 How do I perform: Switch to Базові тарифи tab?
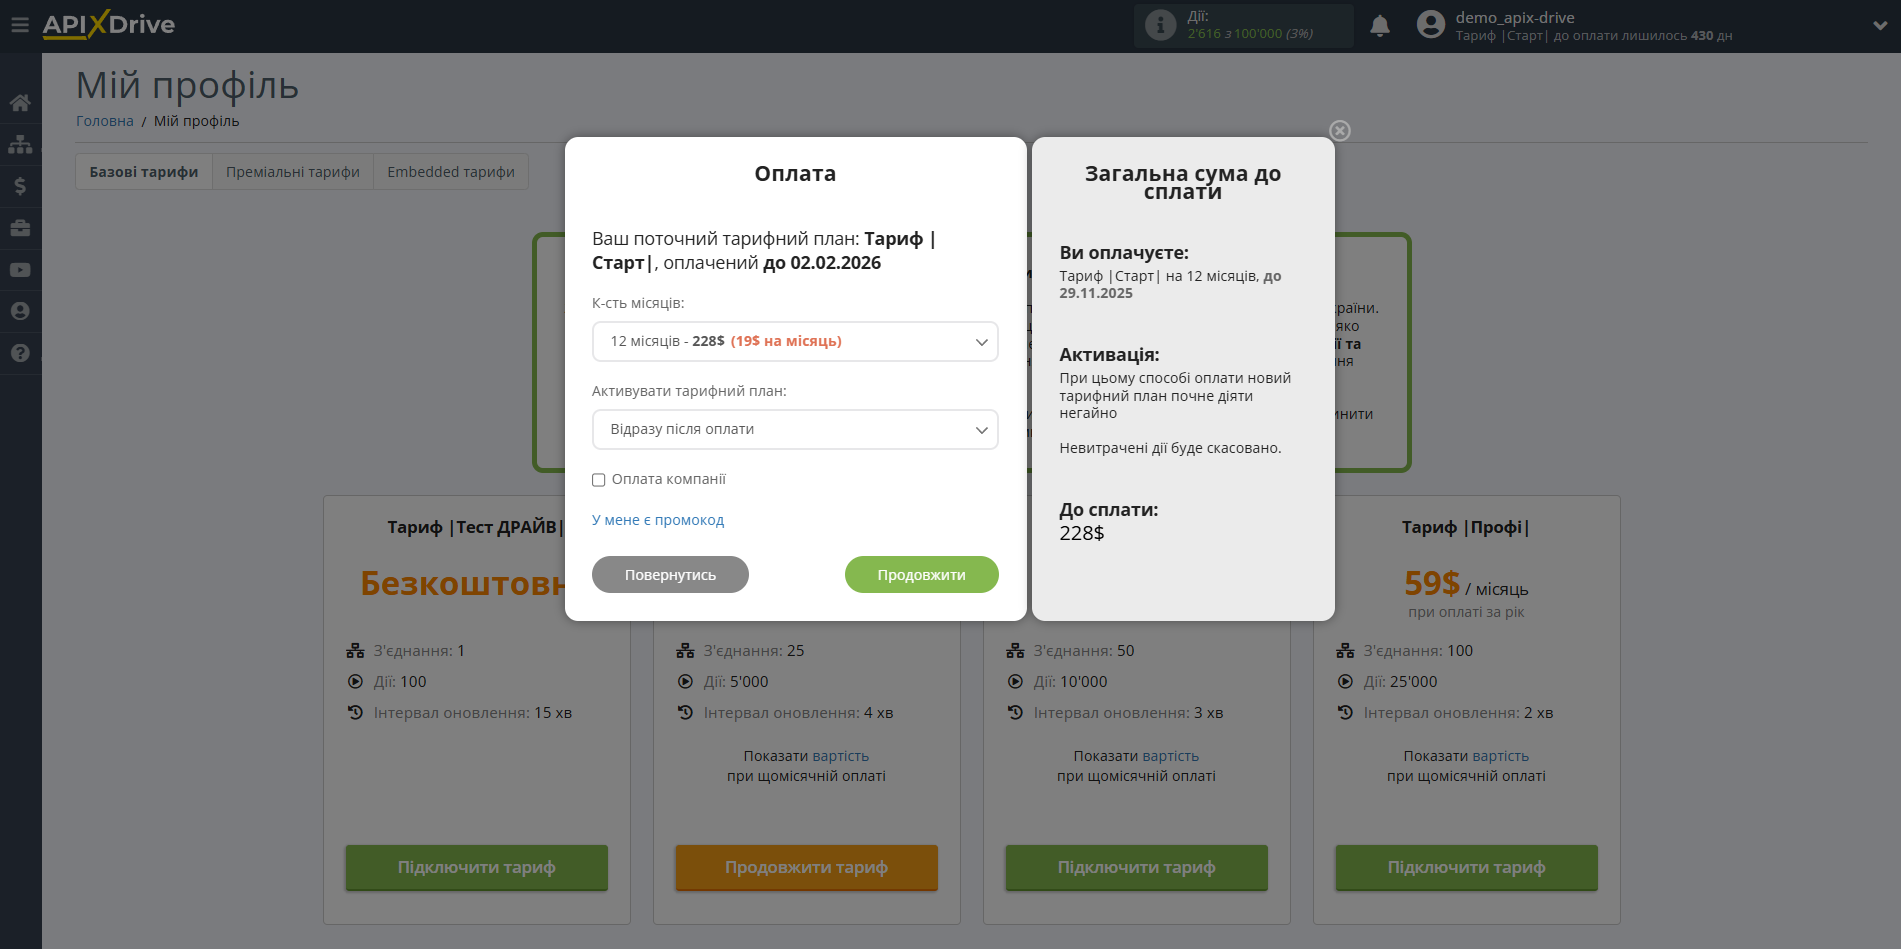[144, 172]
